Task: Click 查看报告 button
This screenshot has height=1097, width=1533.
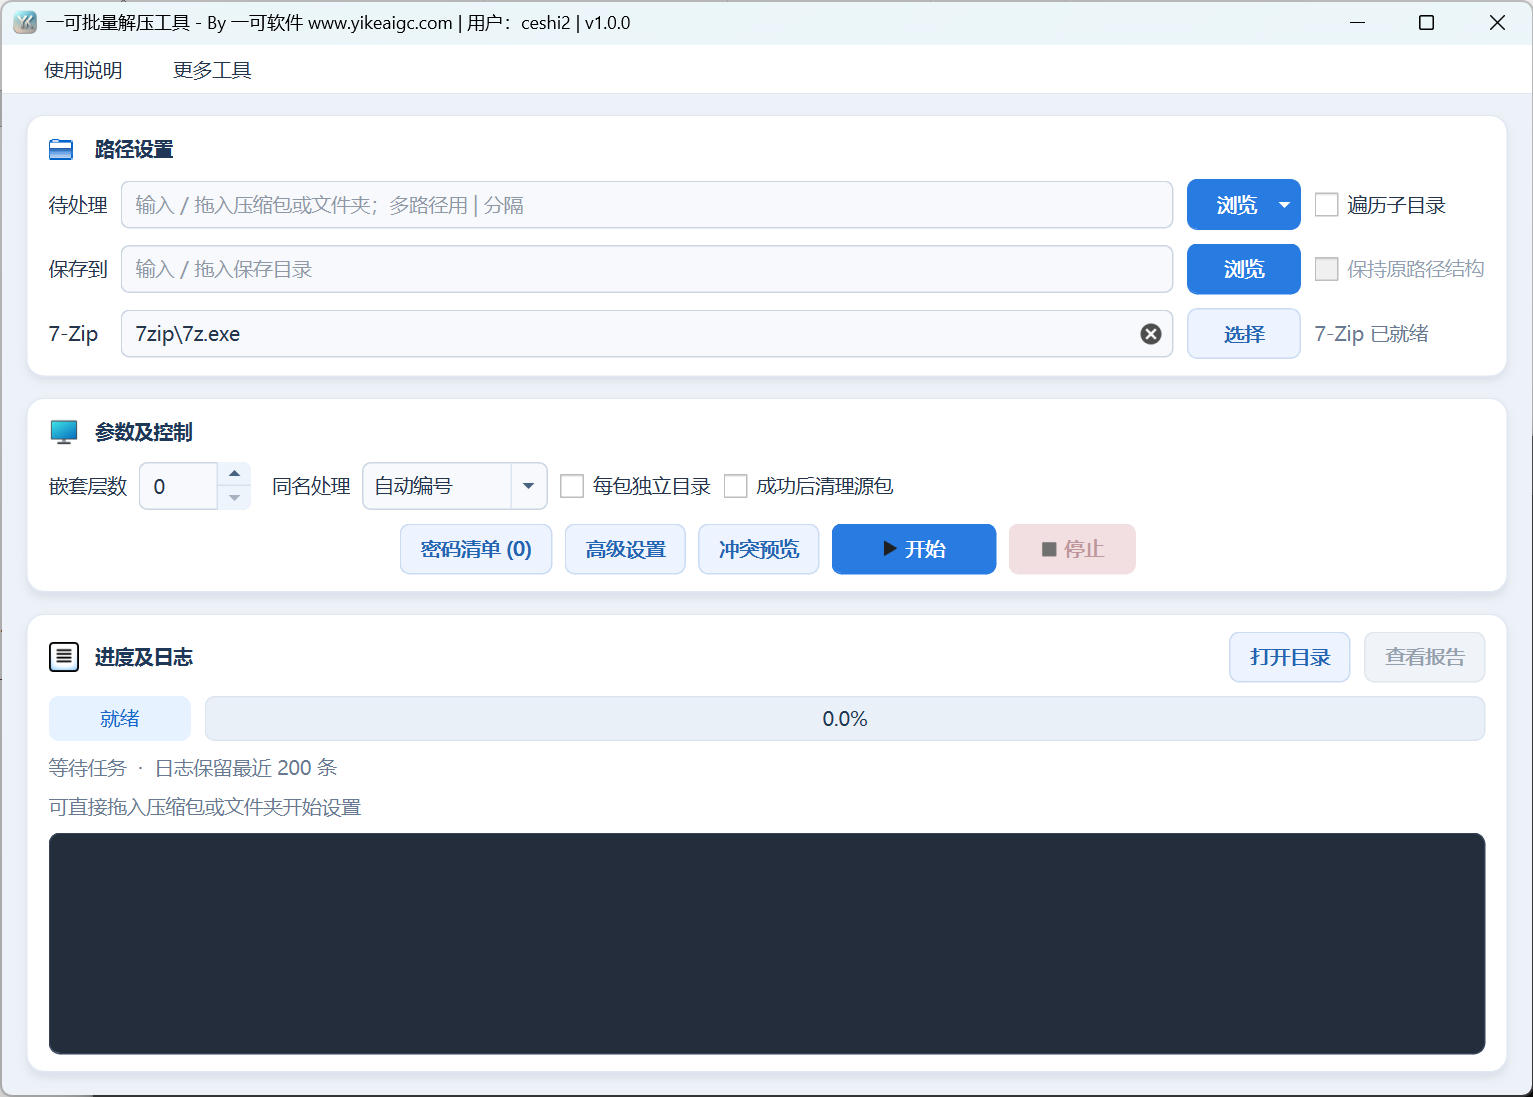Action: click(x=1424, y=657)
